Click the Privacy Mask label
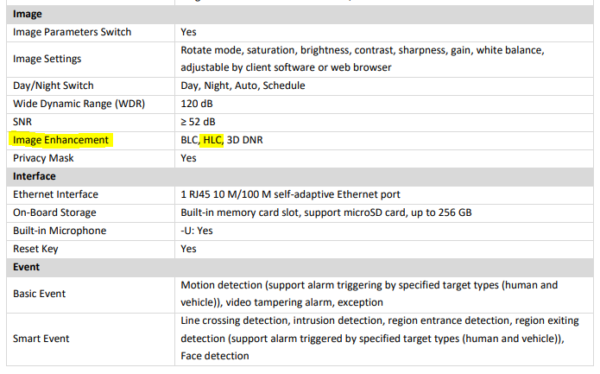600x374 pixels. (43, 158)
